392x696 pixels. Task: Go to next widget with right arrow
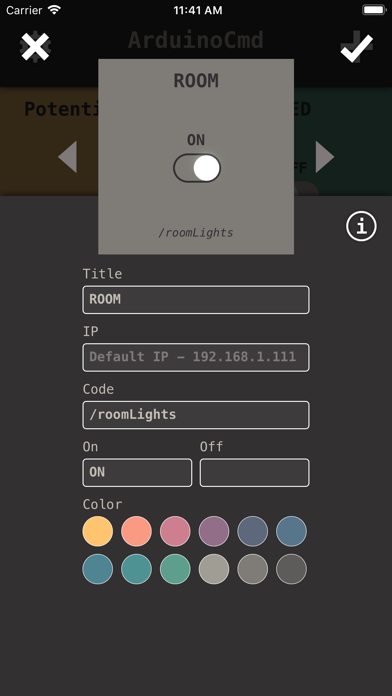pos(325,157)
